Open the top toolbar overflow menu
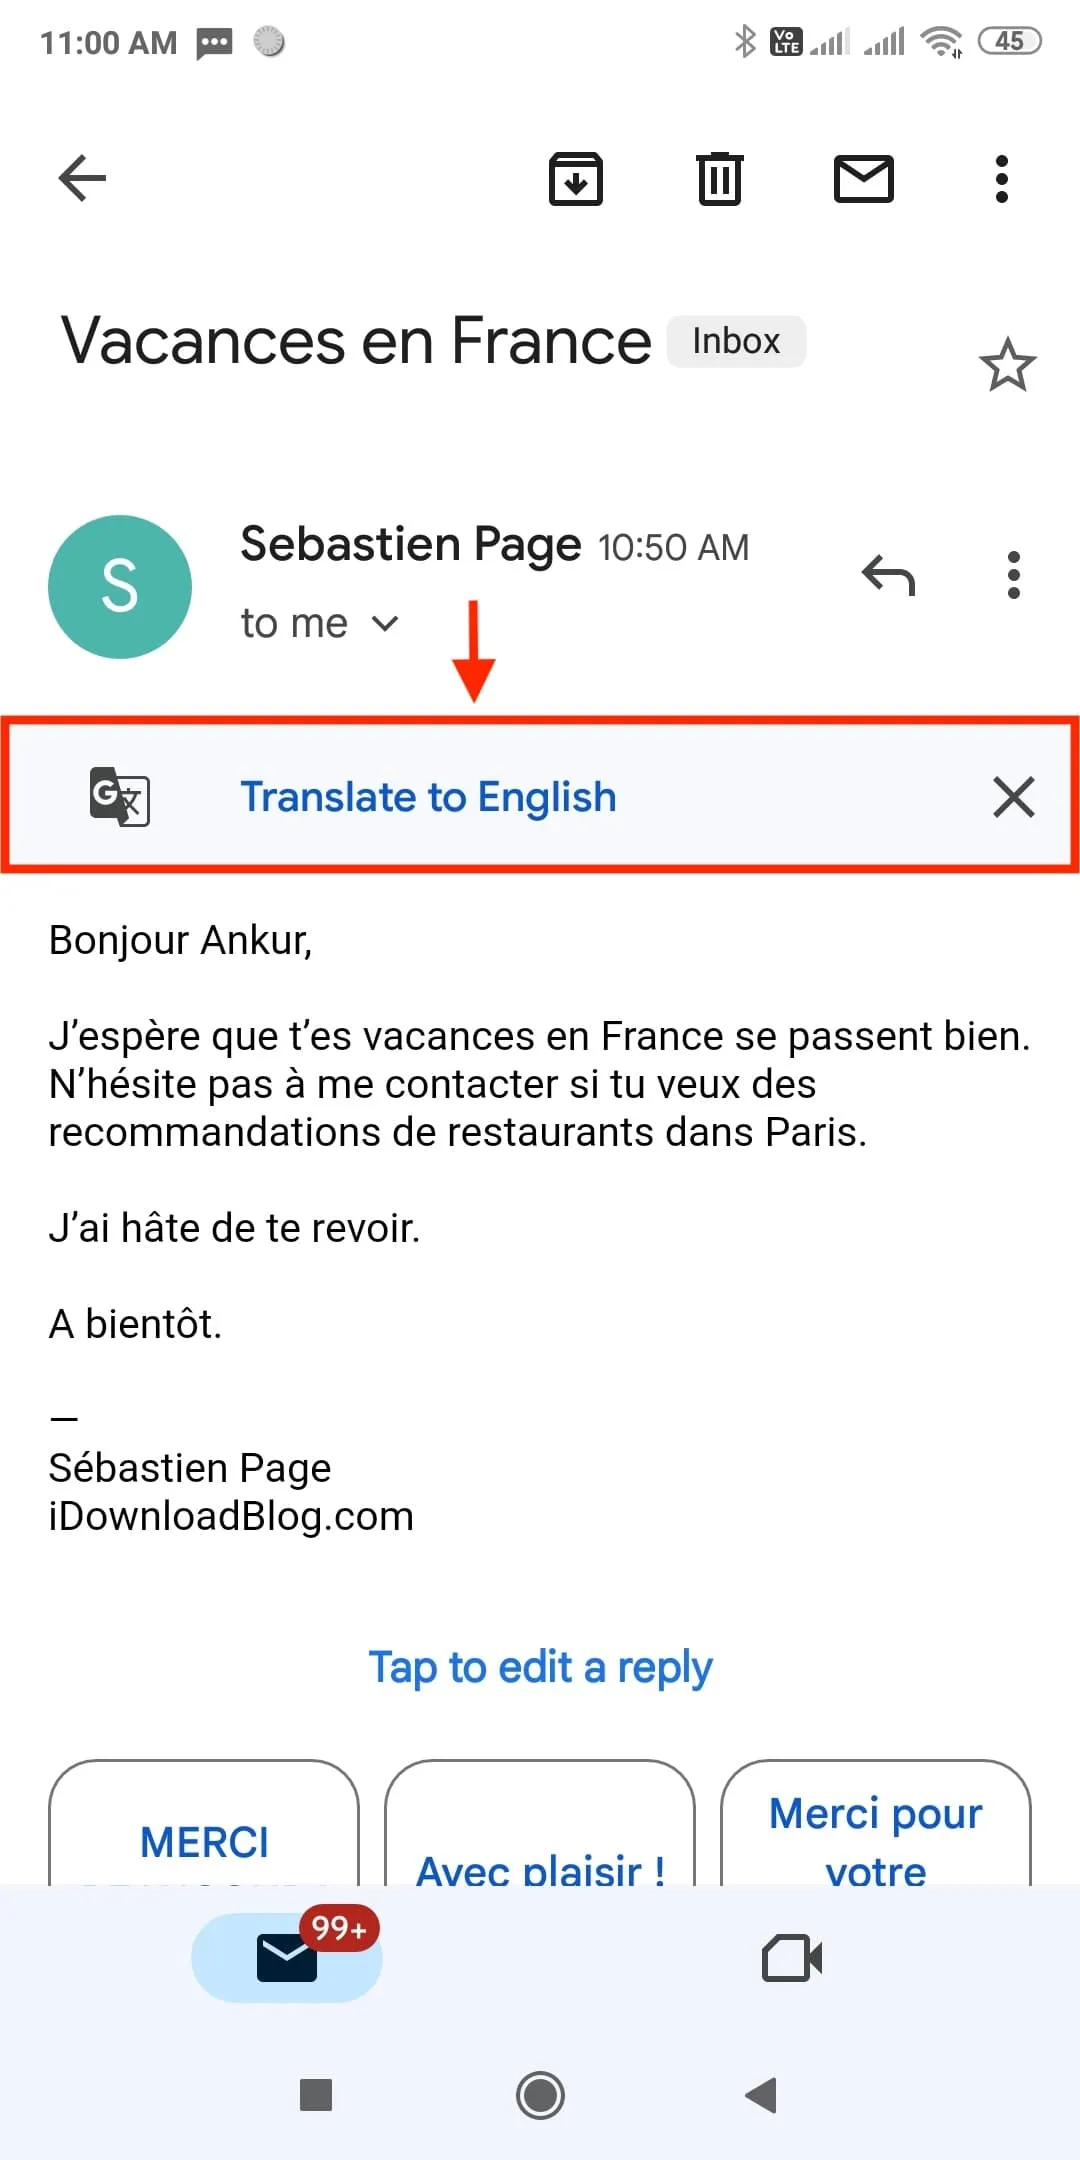Image resolution: width=1080 pixels, height=2160 pixels. click(x=1002, y=179)
